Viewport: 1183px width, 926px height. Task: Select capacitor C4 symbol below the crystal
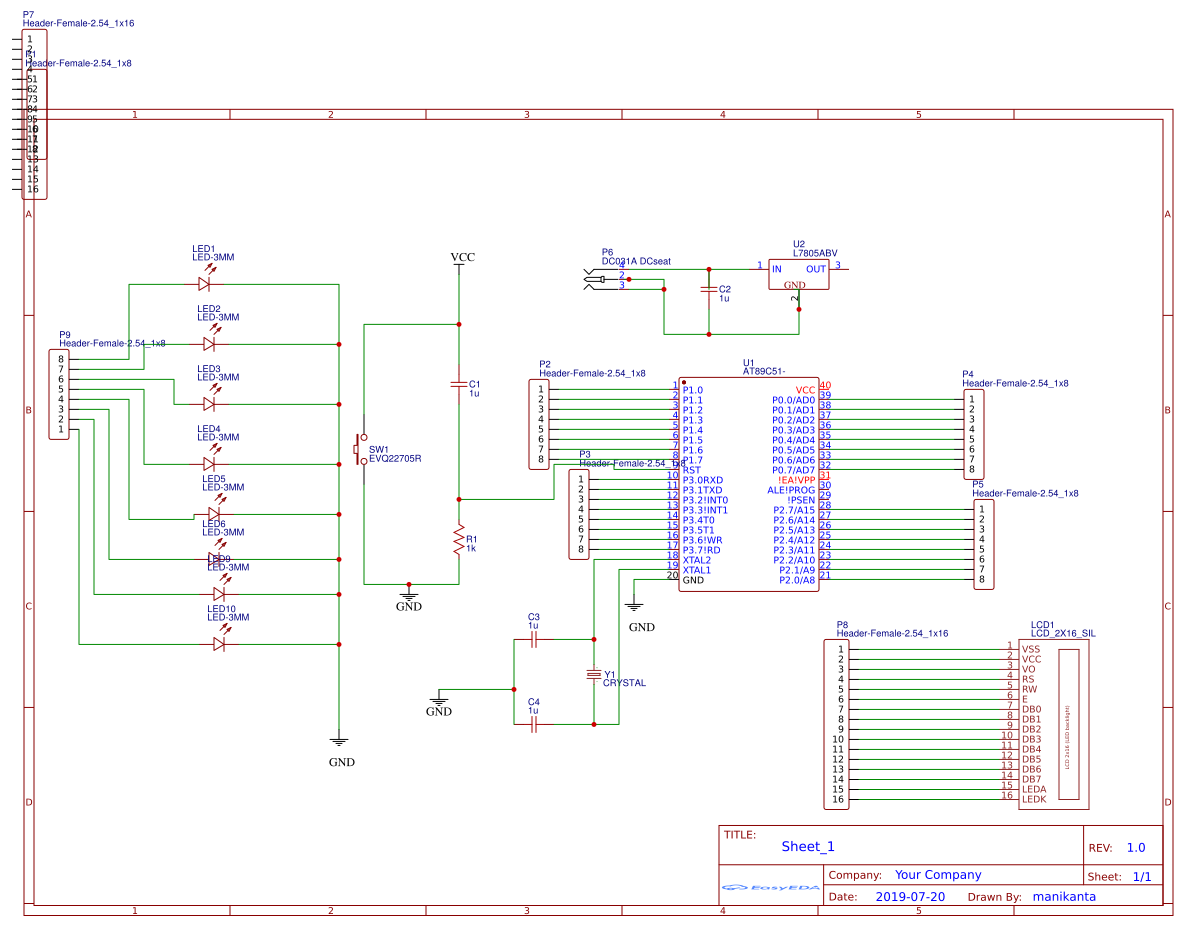point(534,723)
